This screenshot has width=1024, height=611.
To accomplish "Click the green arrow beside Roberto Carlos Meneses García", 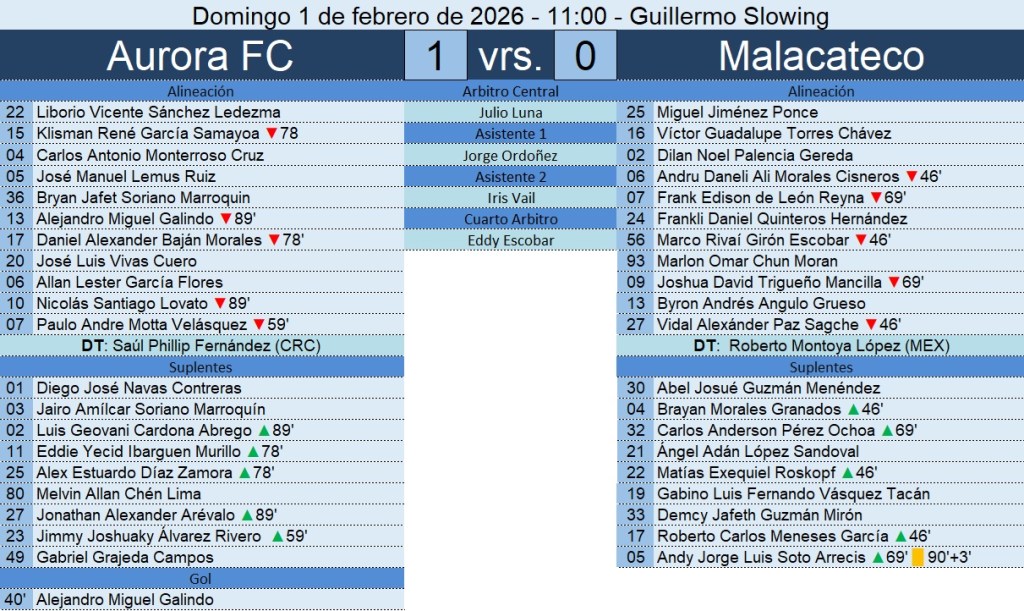I will tap(899, 537).
